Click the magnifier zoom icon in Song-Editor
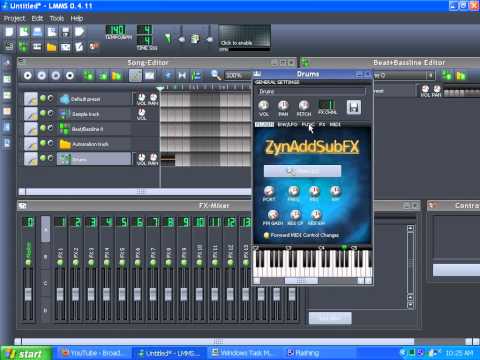The height and width of the screenshot is (360, 480). (216, 75)
